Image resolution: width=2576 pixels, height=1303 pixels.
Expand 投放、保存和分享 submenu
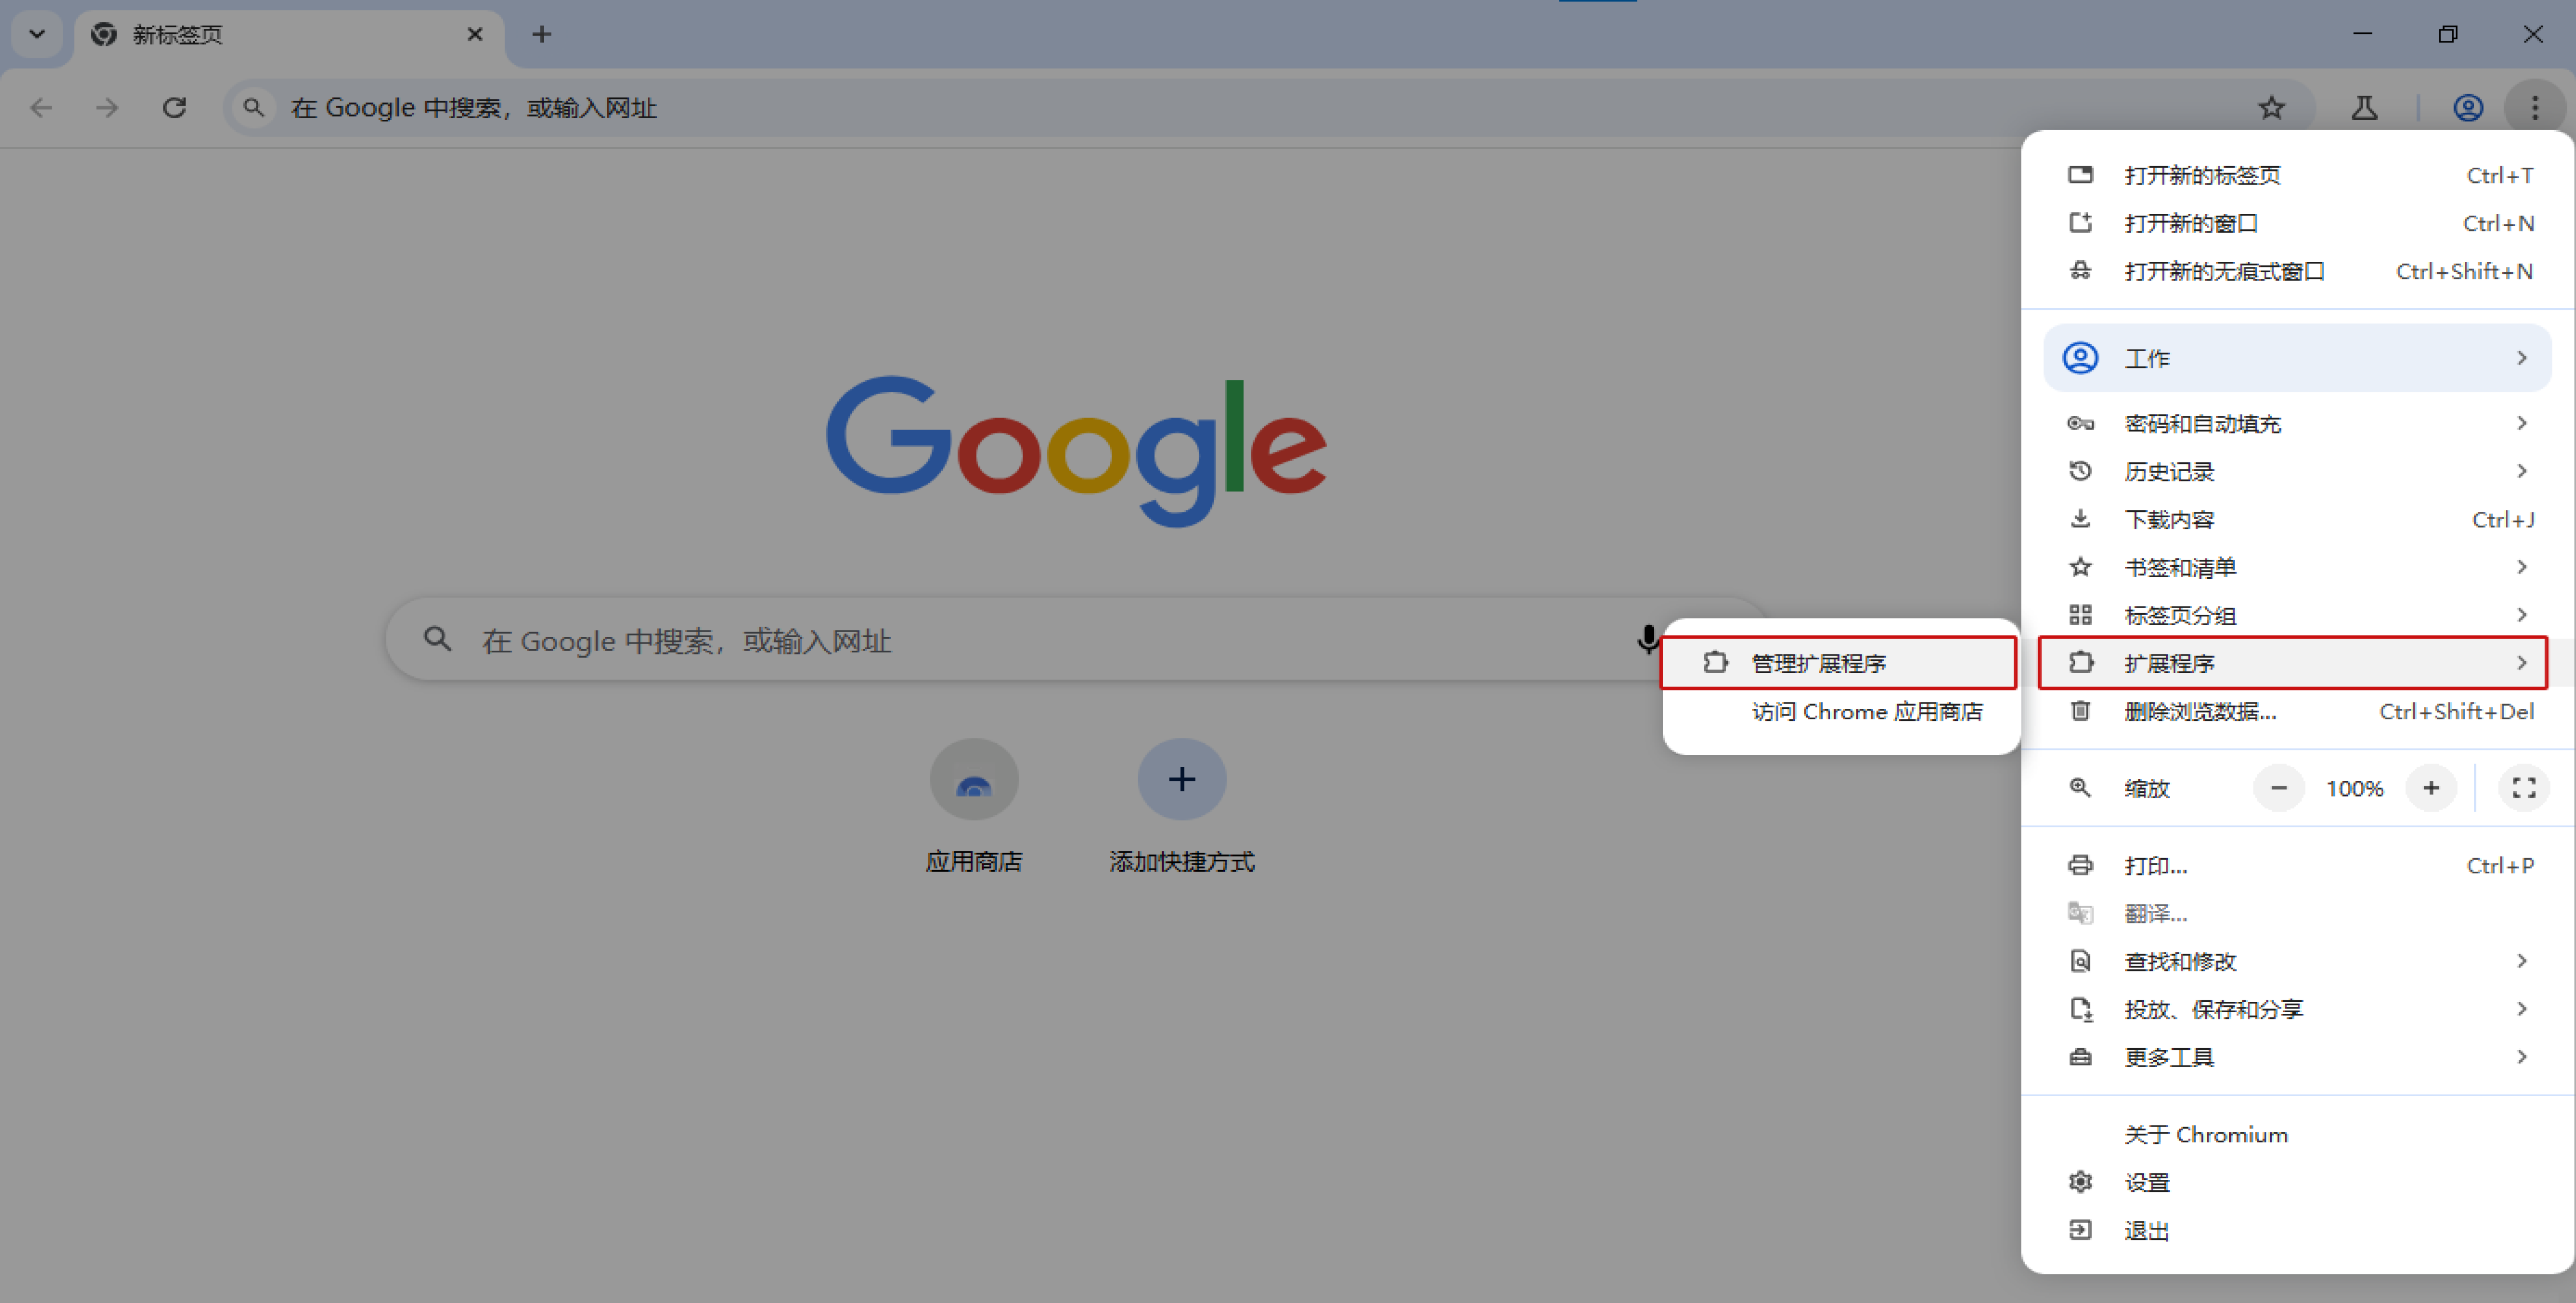click(2297, 1009)
